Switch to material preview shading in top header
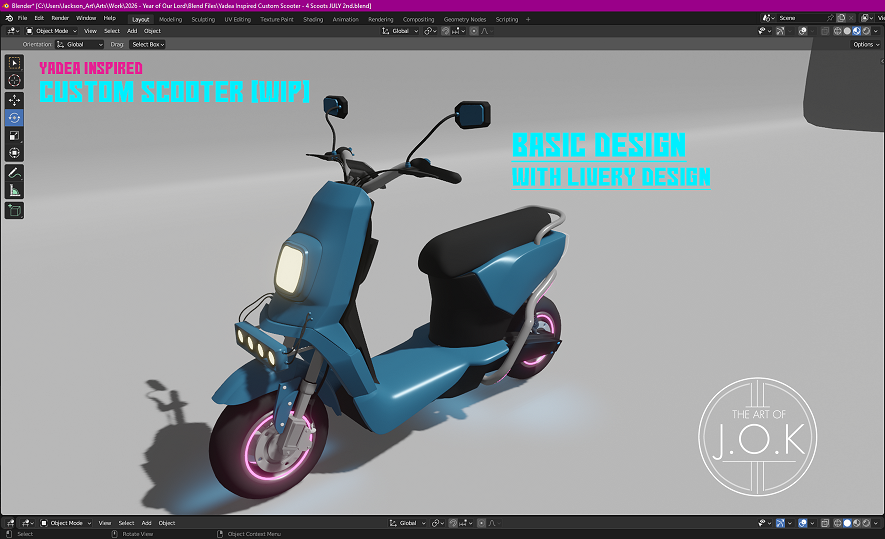Viewport: 885px width, 539px height. click(x=856, y=31)
